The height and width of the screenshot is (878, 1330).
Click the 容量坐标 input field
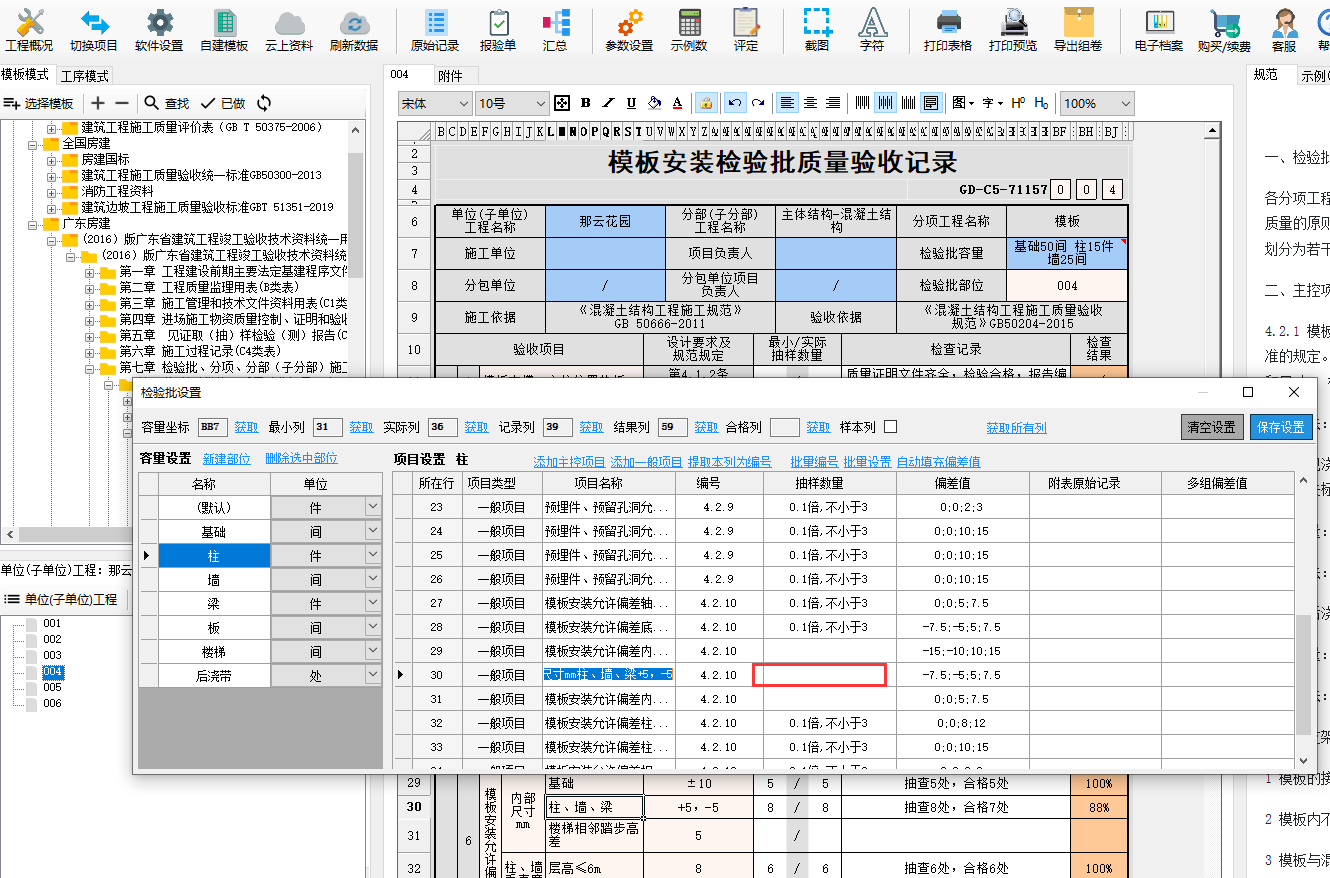tap(213, 427)
